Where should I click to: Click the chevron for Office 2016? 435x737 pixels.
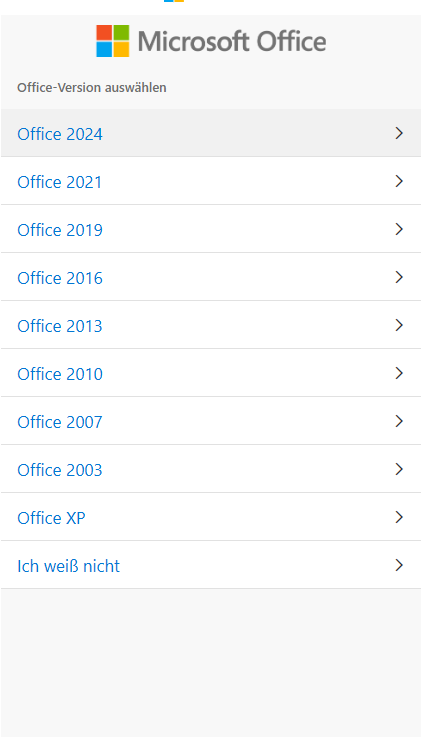click(x=399, y=277)
